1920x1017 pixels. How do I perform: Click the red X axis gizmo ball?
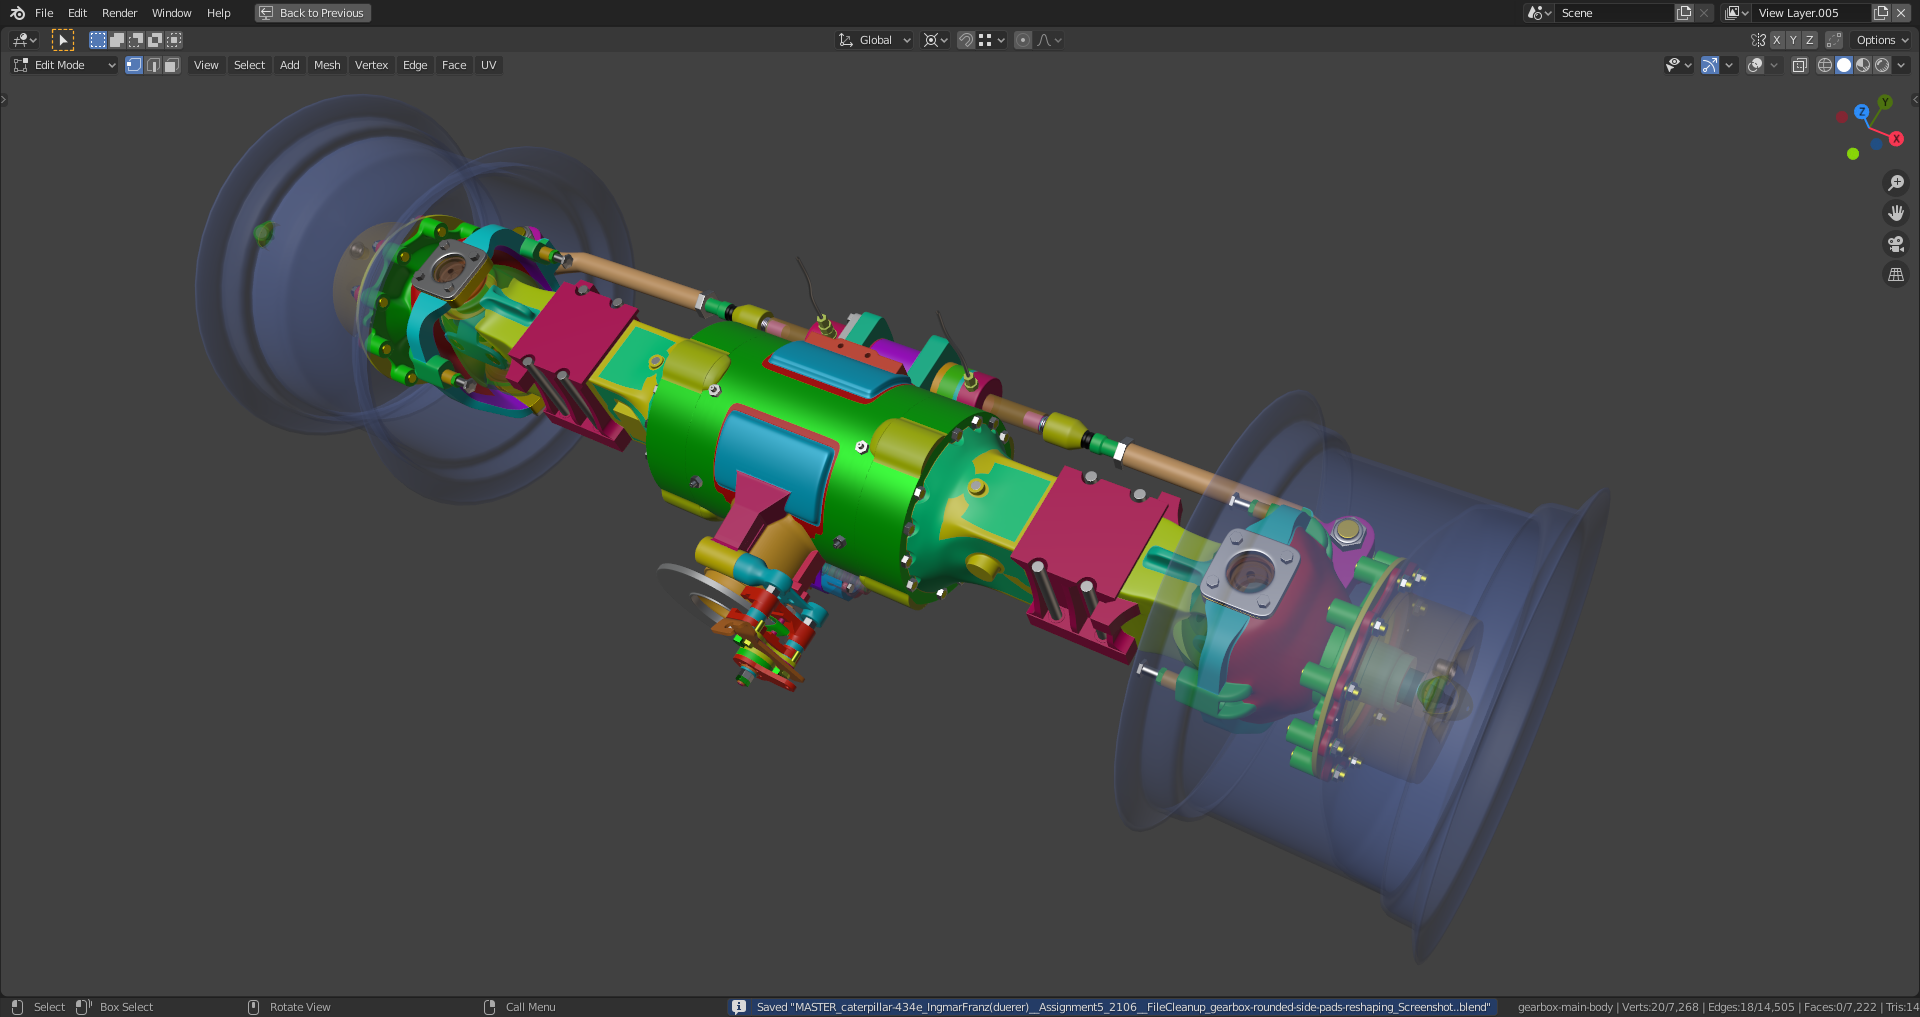tap(1896, 139)
